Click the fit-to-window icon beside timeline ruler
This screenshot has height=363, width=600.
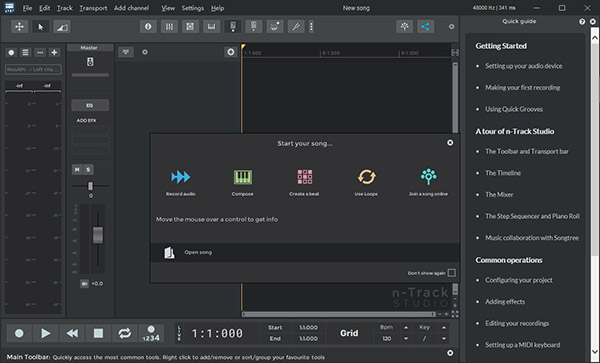[455, 52]
